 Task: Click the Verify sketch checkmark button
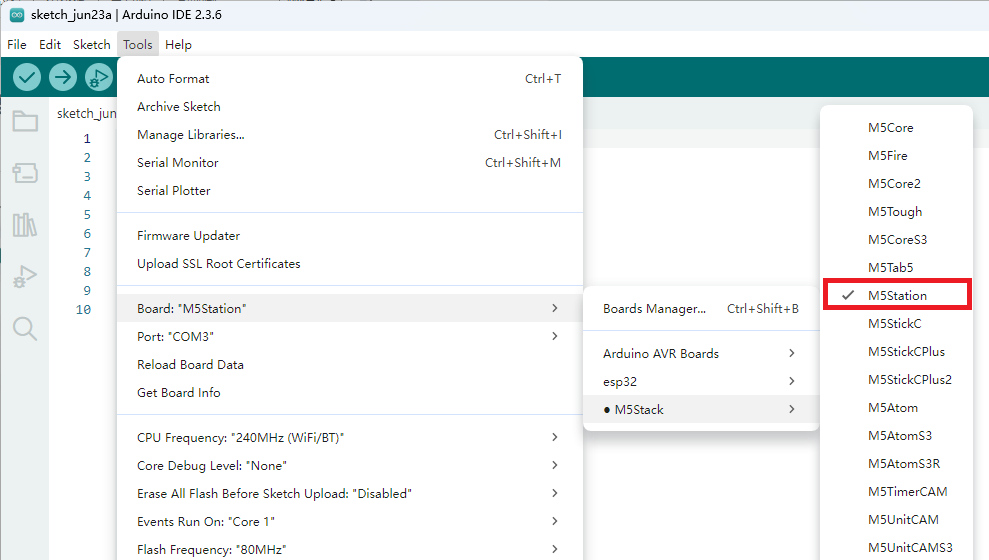coord(26,78)
